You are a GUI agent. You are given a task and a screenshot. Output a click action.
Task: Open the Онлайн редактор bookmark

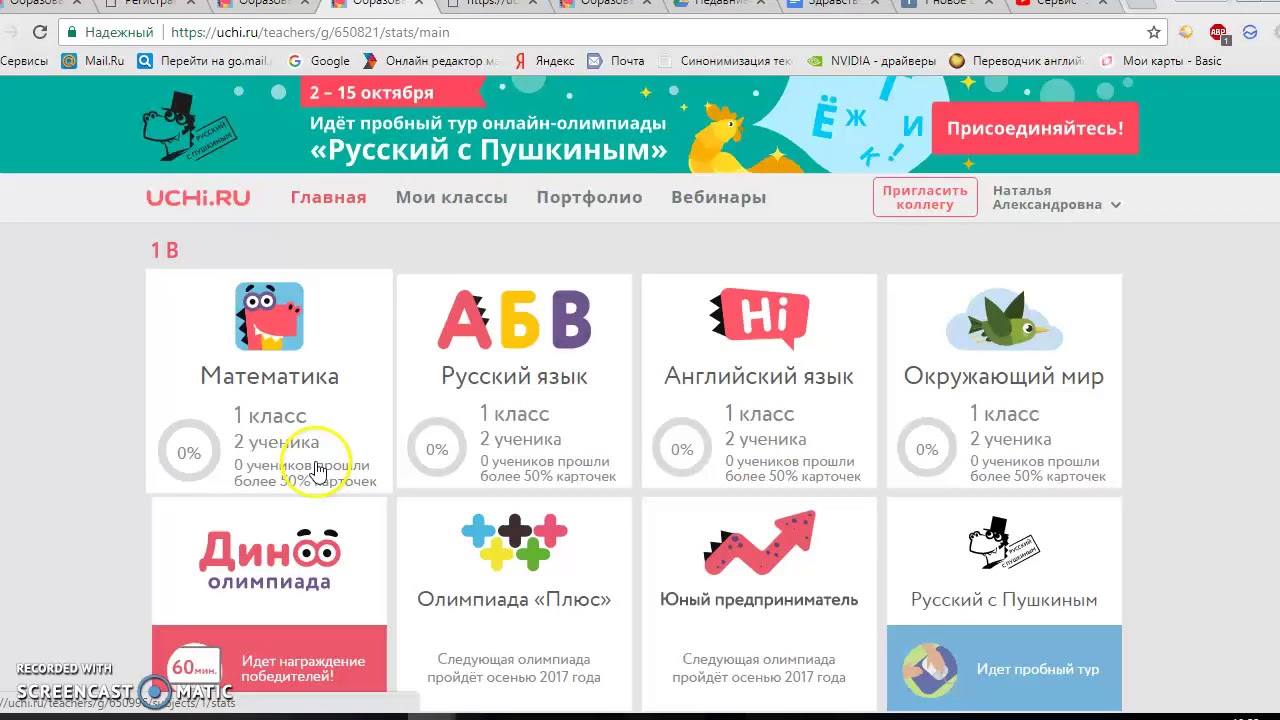tap(430, 61)
